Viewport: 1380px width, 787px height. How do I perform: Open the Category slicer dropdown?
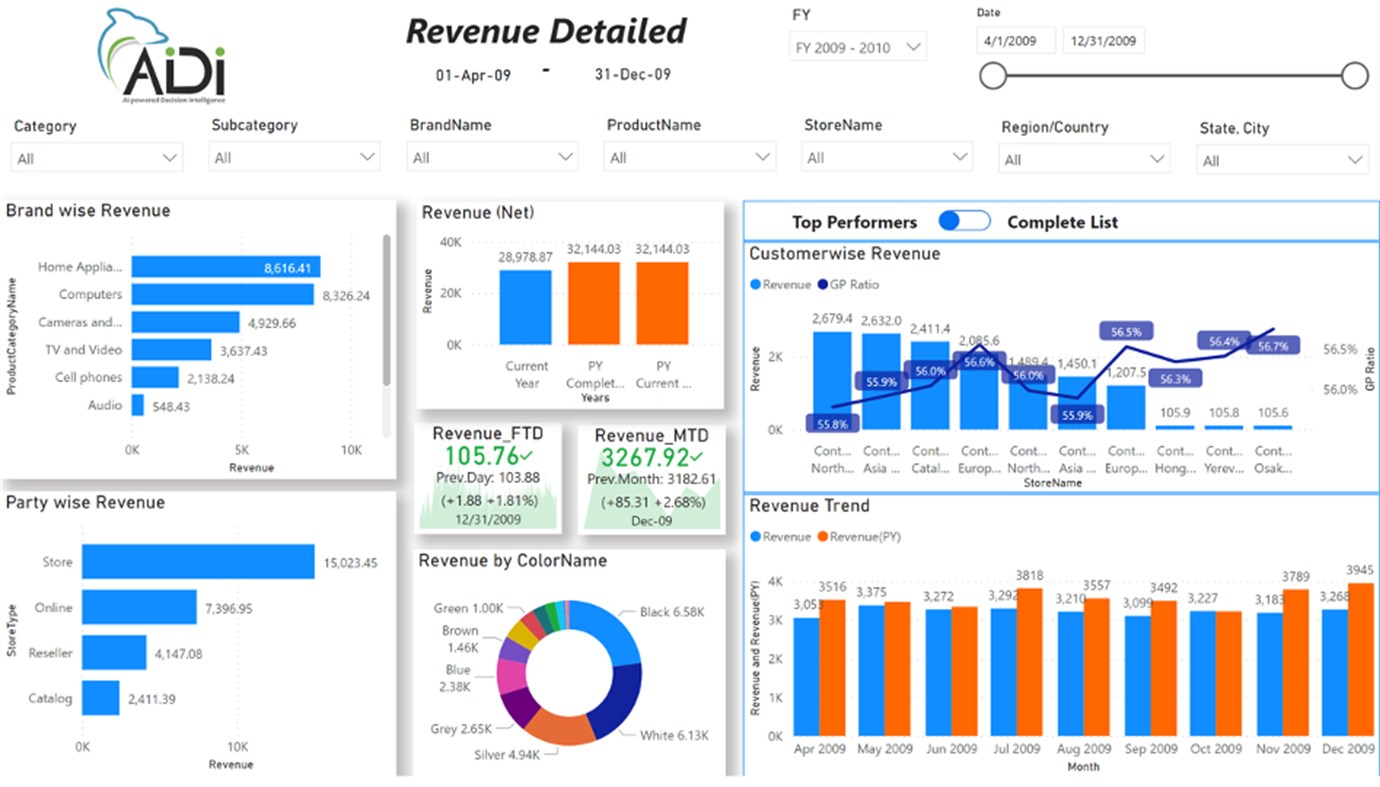(x=170, y=156)
